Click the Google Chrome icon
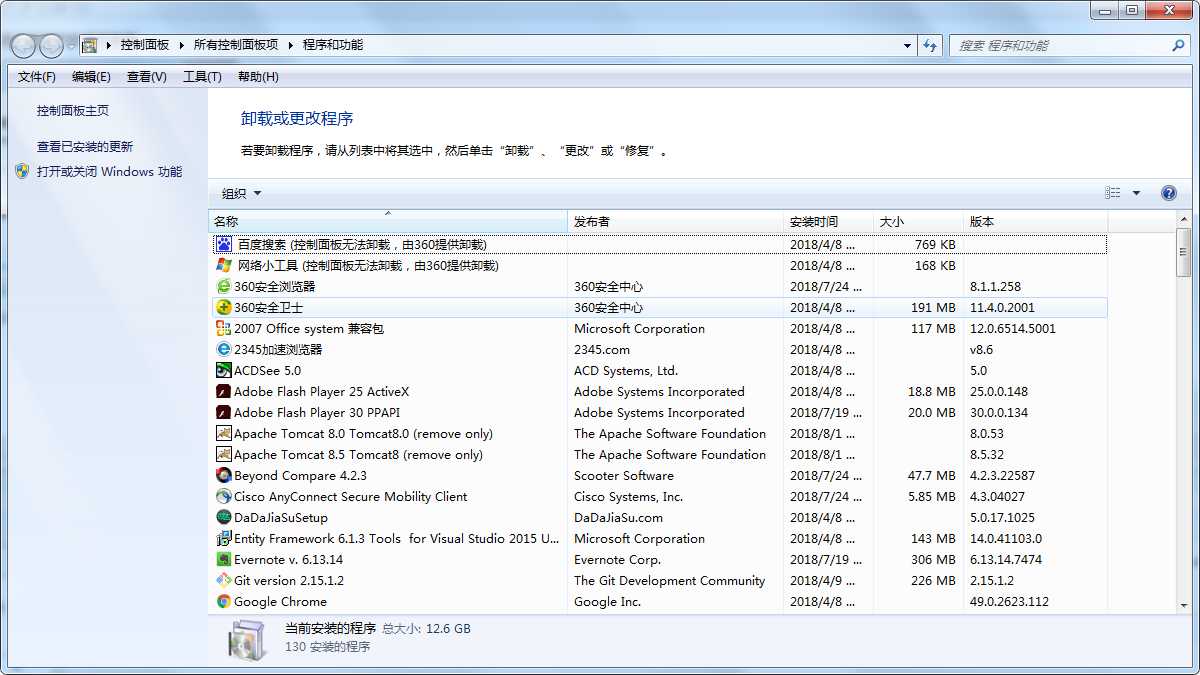 tap(224, 601)
